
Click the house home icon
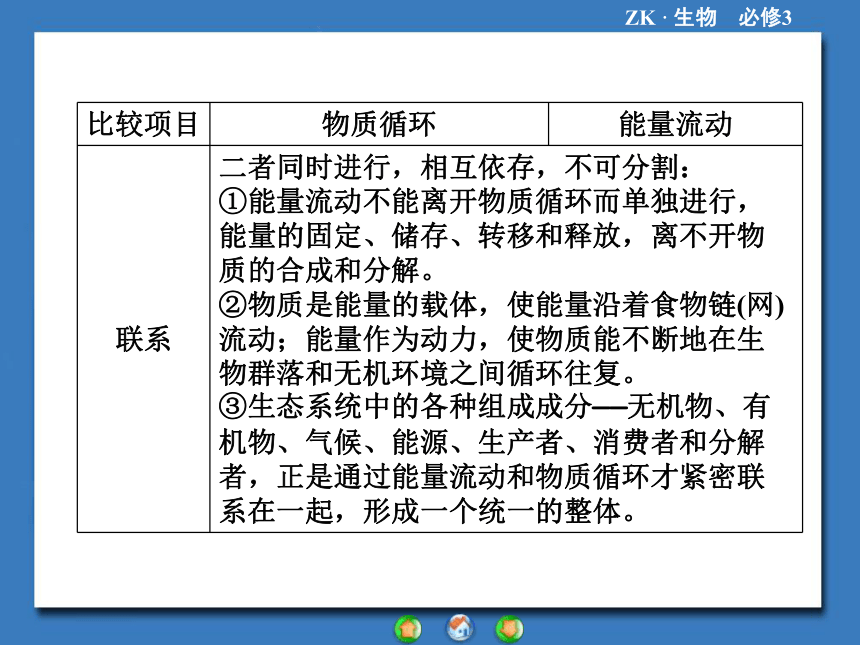460,628
